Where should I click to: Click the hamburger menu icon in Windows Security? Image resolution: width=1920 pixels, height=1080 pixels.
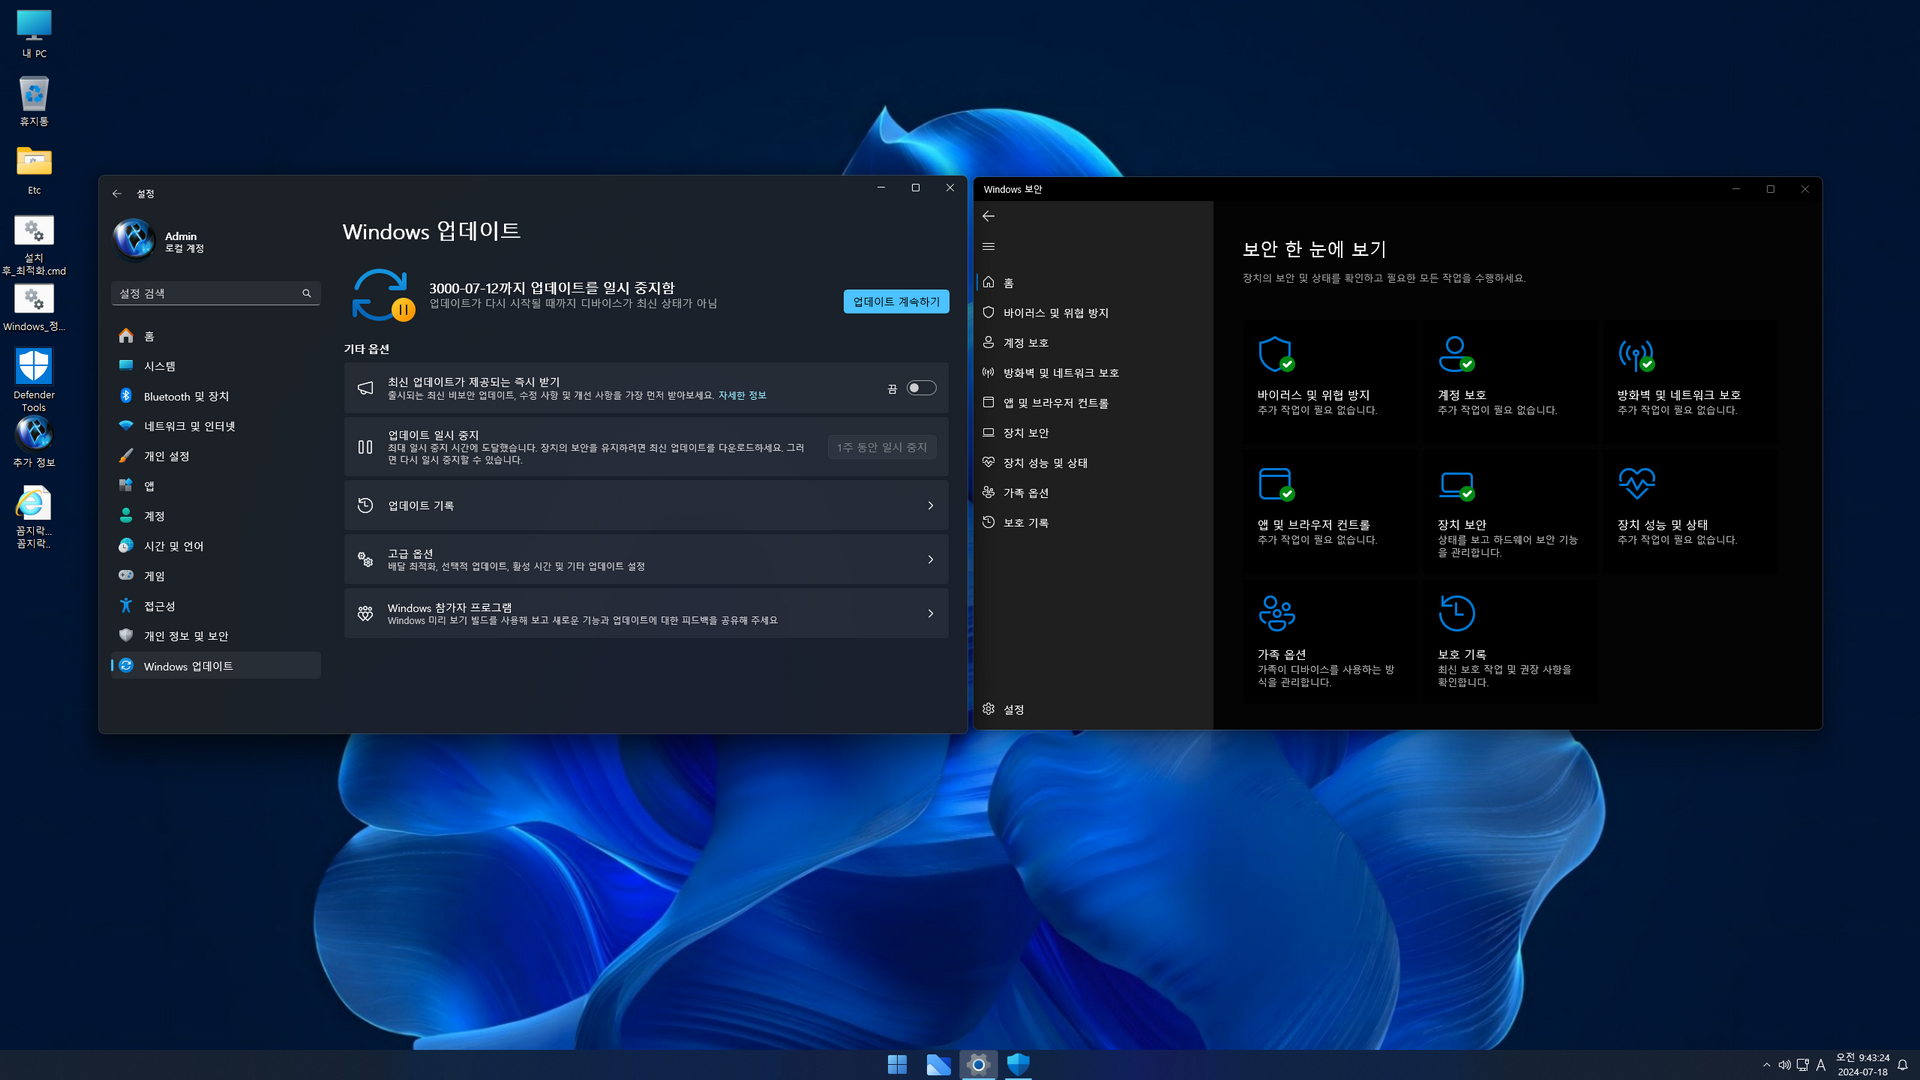[x=988, y=247]
